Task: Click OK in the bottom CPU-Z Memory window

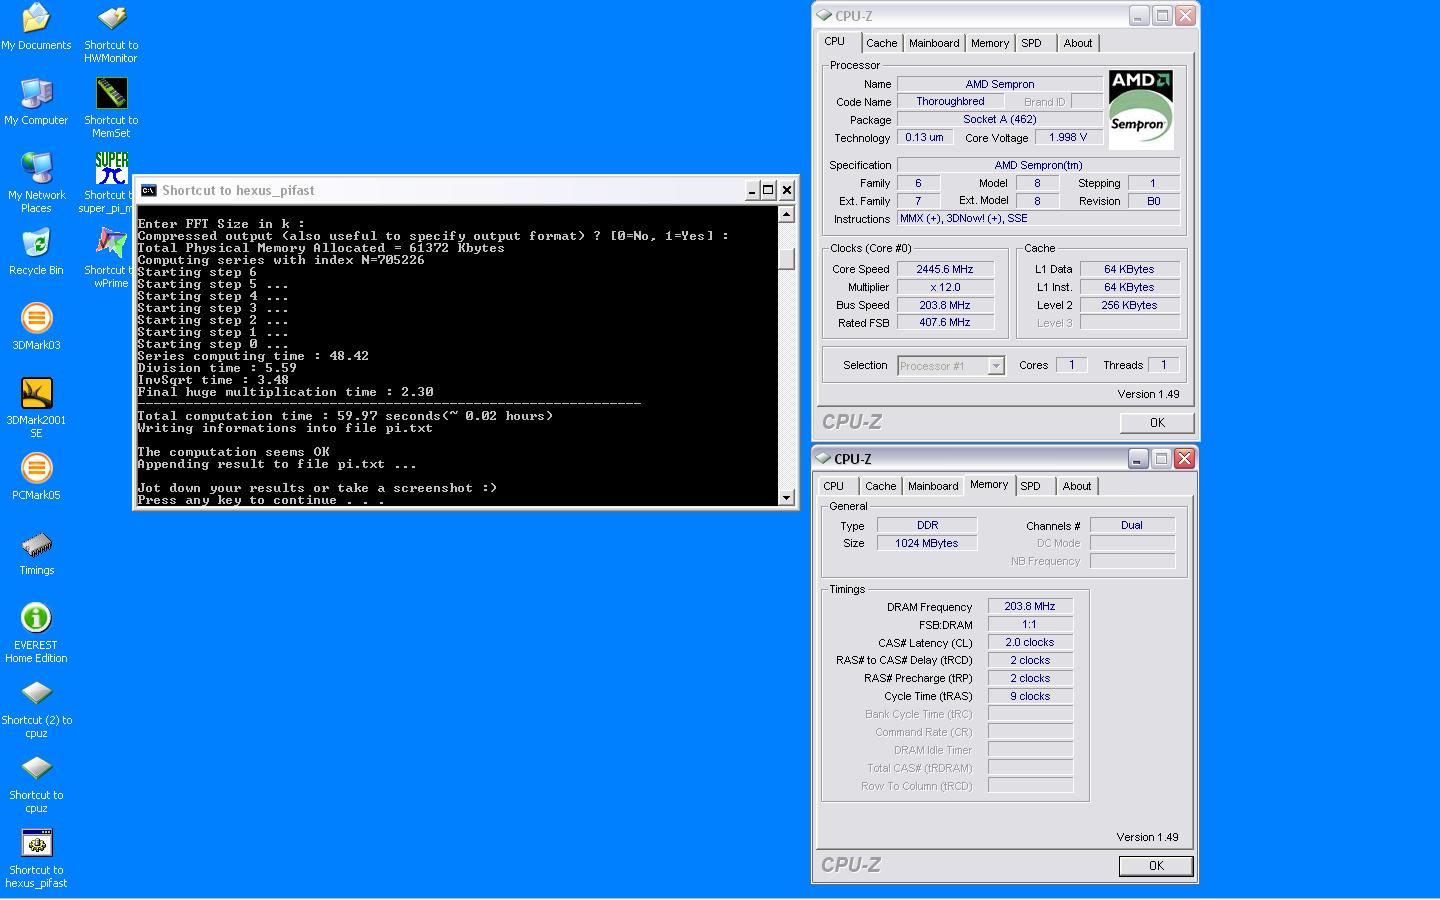Action: click(x=1156, y=866)
